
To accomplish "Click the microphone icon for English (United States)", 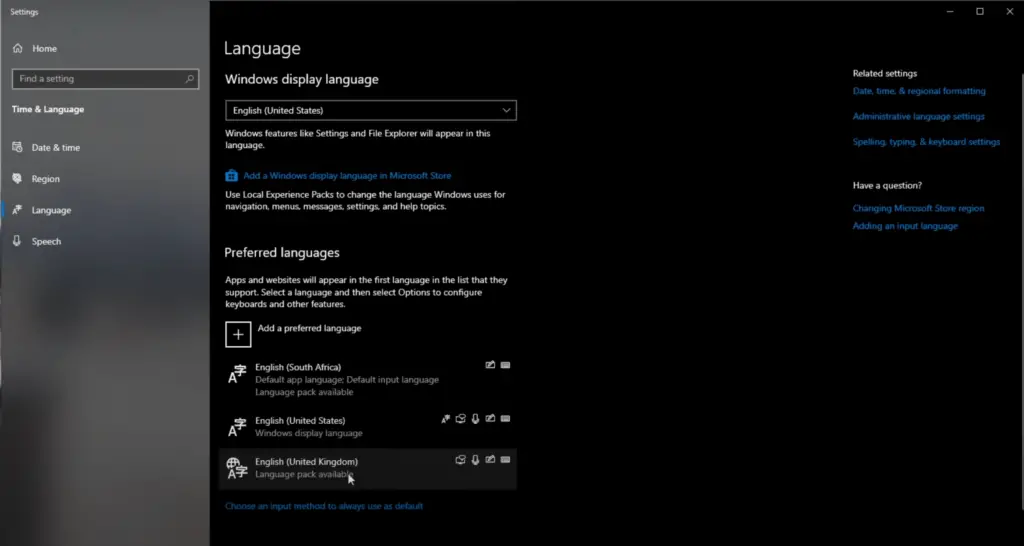I will (x=475, y=419).
